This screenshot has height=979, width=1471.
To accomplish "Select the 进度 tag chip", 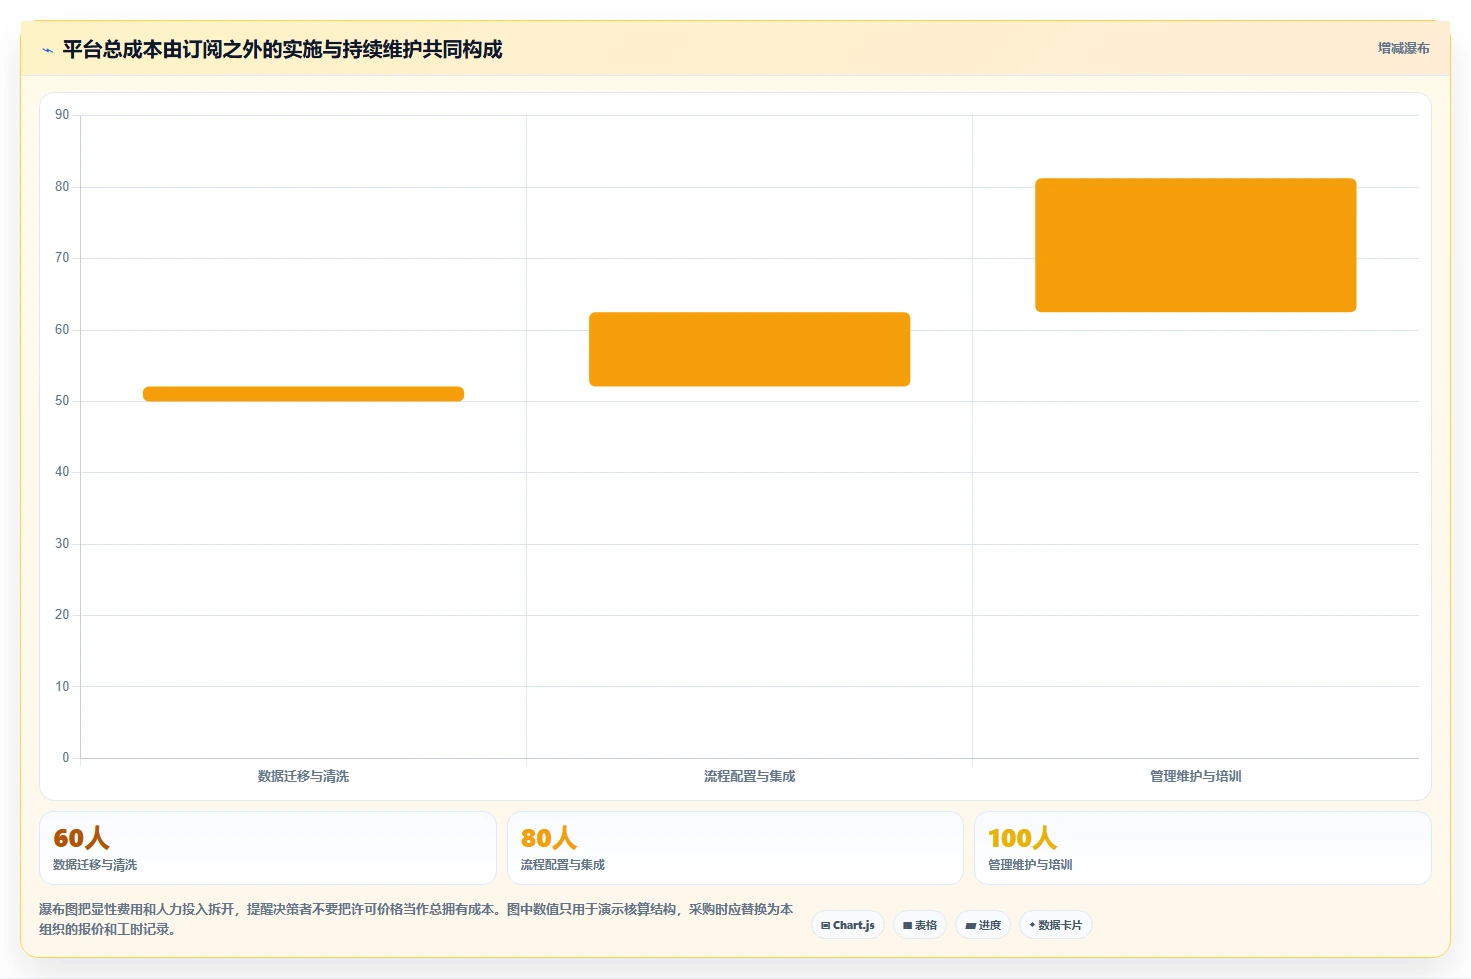I will coord(983,925).
